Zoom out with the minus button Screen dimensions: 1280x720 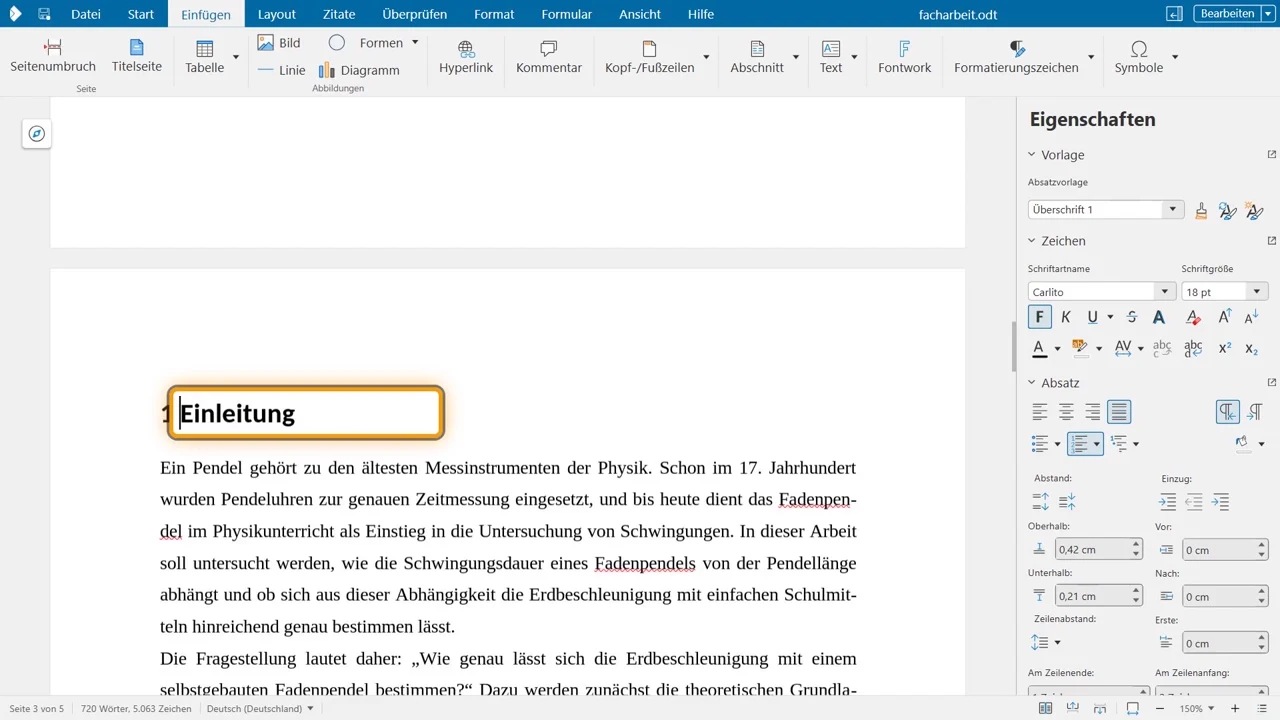pos(1159,708)
